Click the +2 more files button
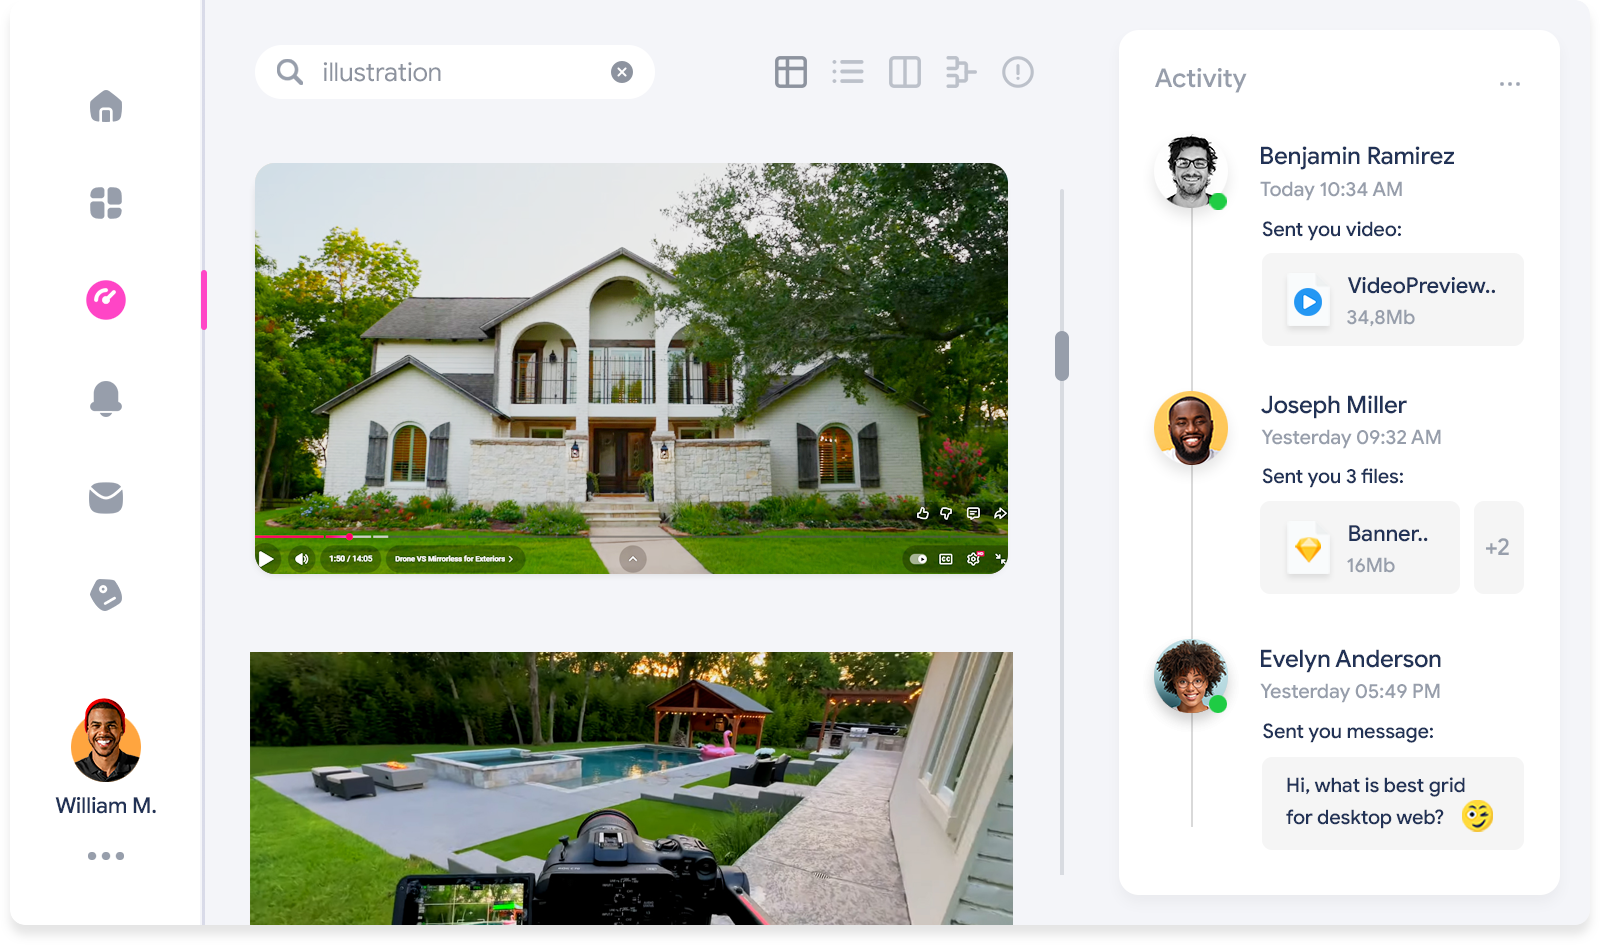The width and height of the screenshot is (1600, 945). pyautogui.click(x=1498, y=548)
